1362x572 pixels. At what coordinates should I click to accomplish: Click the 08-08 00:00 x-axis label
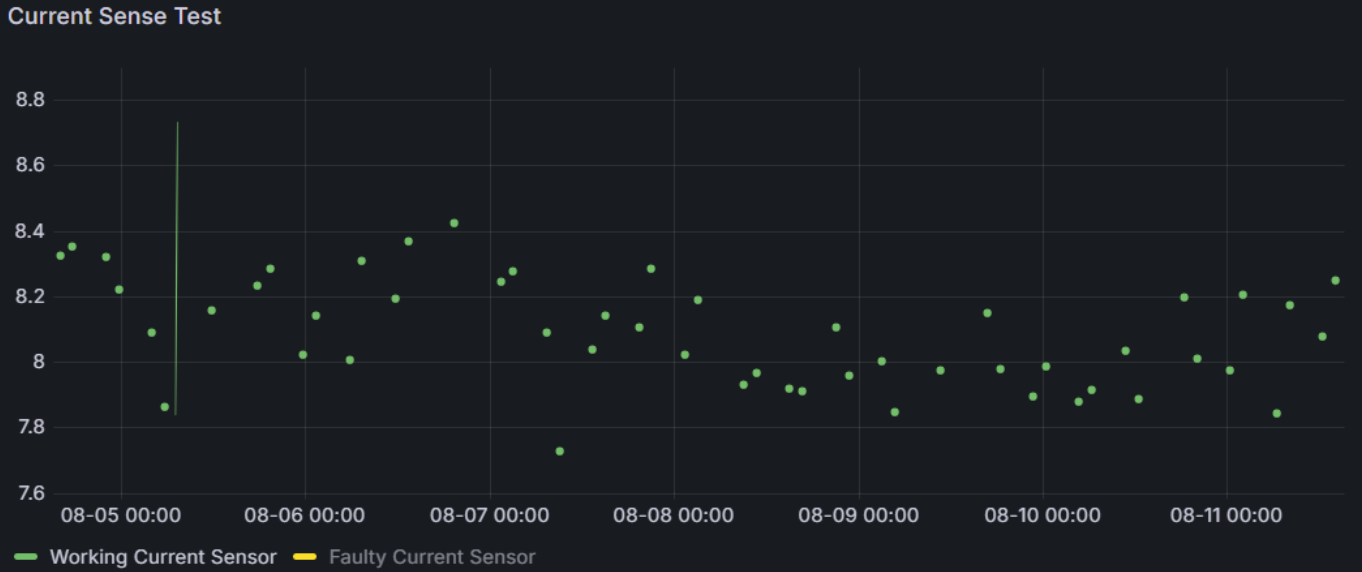[x=674, y=516]
